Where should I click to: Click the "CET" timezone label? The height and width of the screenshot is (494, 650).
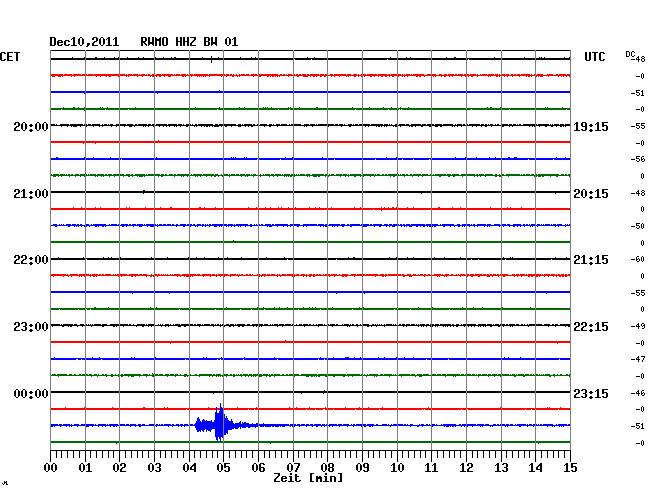click(10, 57)
